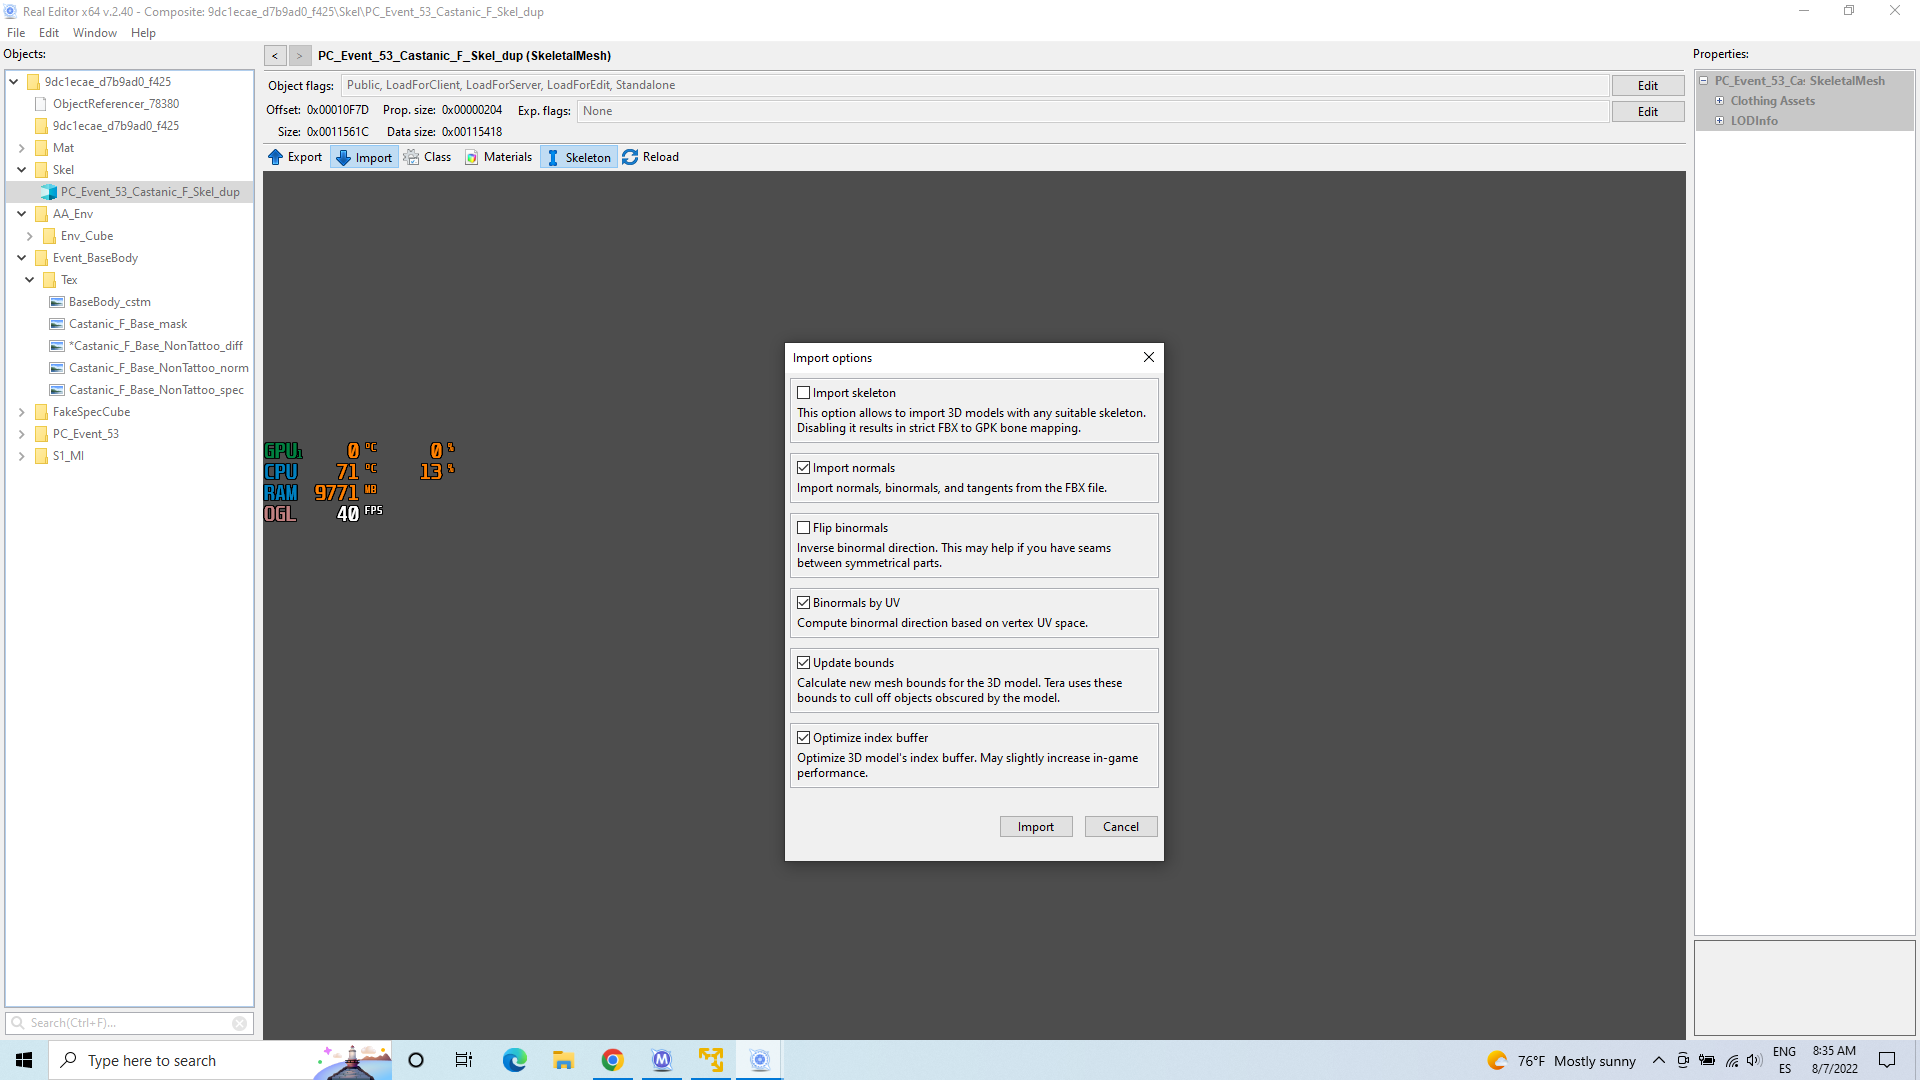1920x1080 pixels.
Task: Collapse the Event_BaseBody tree node
Action: [x=22, y=258]
